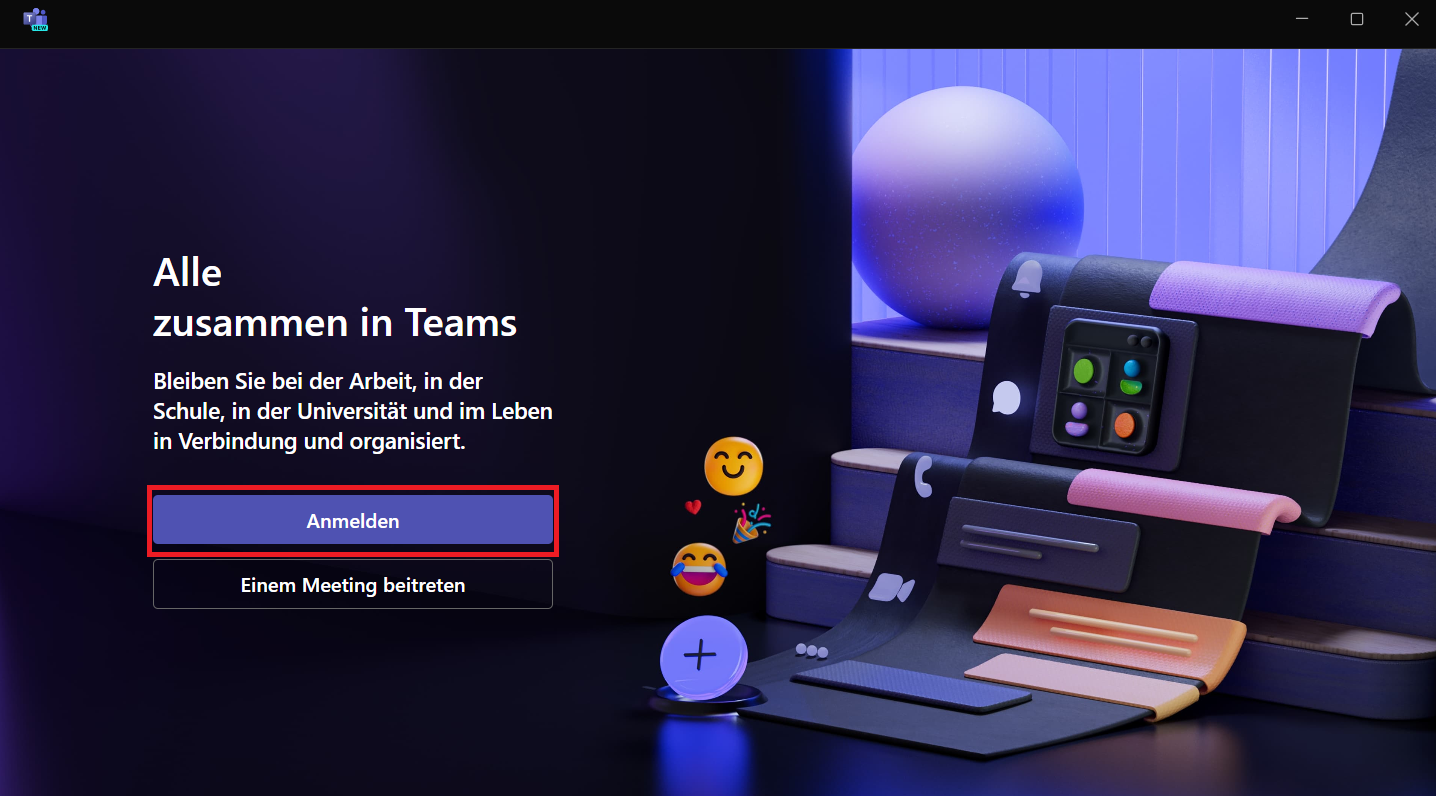Click the round purple plus button
This screenshot has height=796, width=1436.
[702, 656]
